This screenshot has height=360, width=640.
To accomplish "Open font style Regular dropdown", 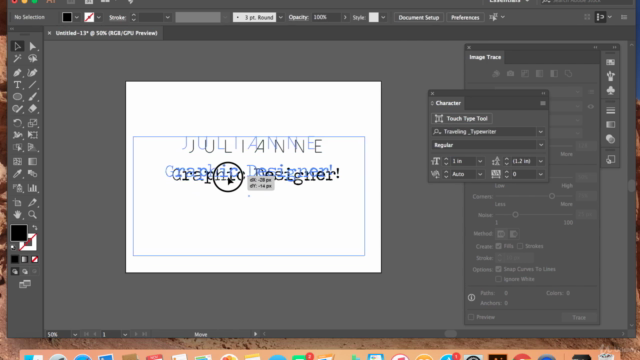I will tap(540, 145).
